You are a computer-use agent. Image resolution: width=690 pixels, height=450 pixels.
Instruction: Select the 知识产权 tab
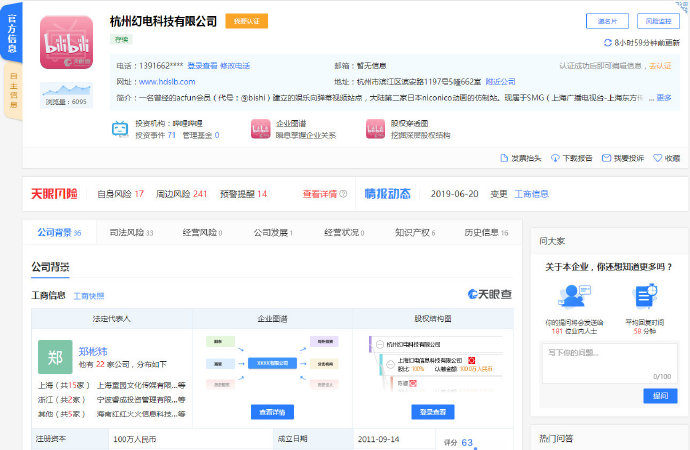[x=415, y=233]
